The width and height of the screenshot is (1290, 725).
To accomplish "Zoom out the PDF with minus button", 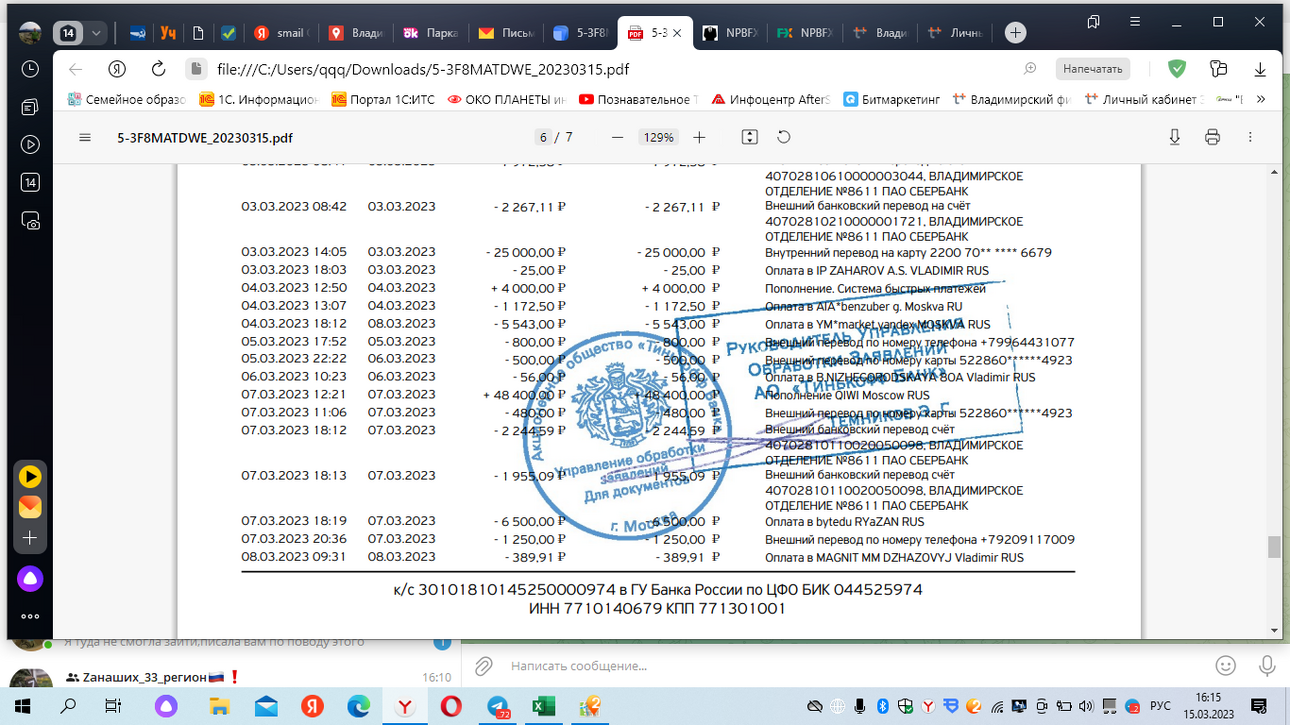I will point(617,137).
